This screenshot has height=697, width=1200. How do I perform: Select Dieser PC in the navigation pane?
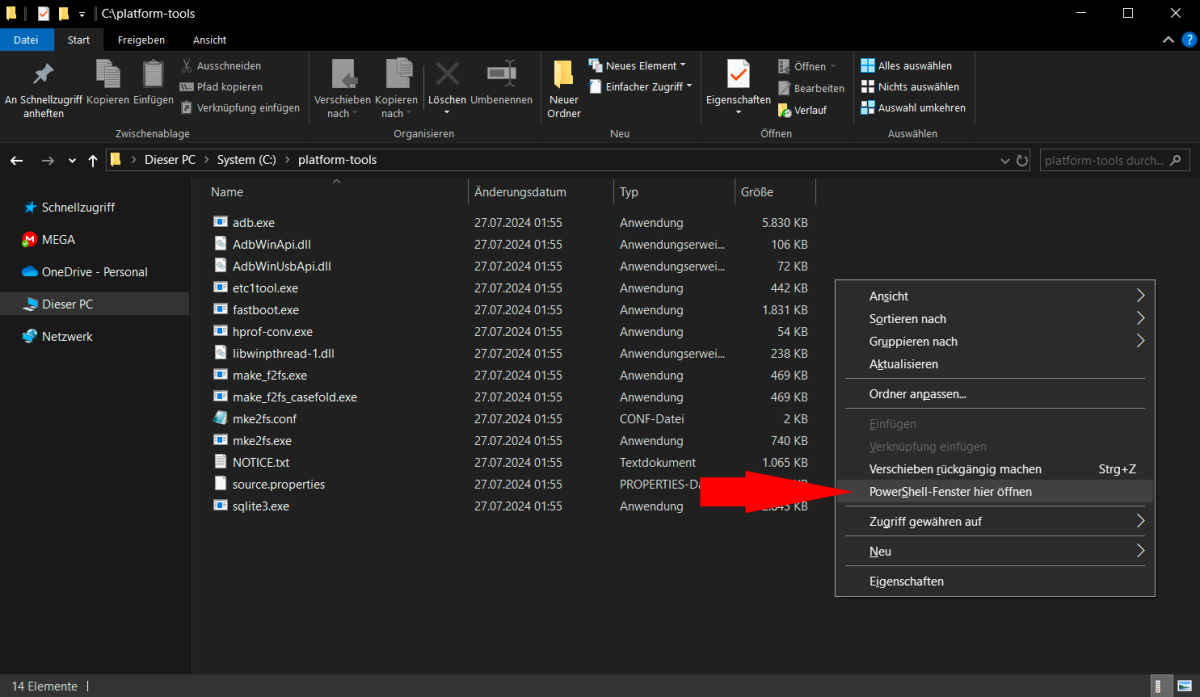pyautogui.click(x=67, y=304)
